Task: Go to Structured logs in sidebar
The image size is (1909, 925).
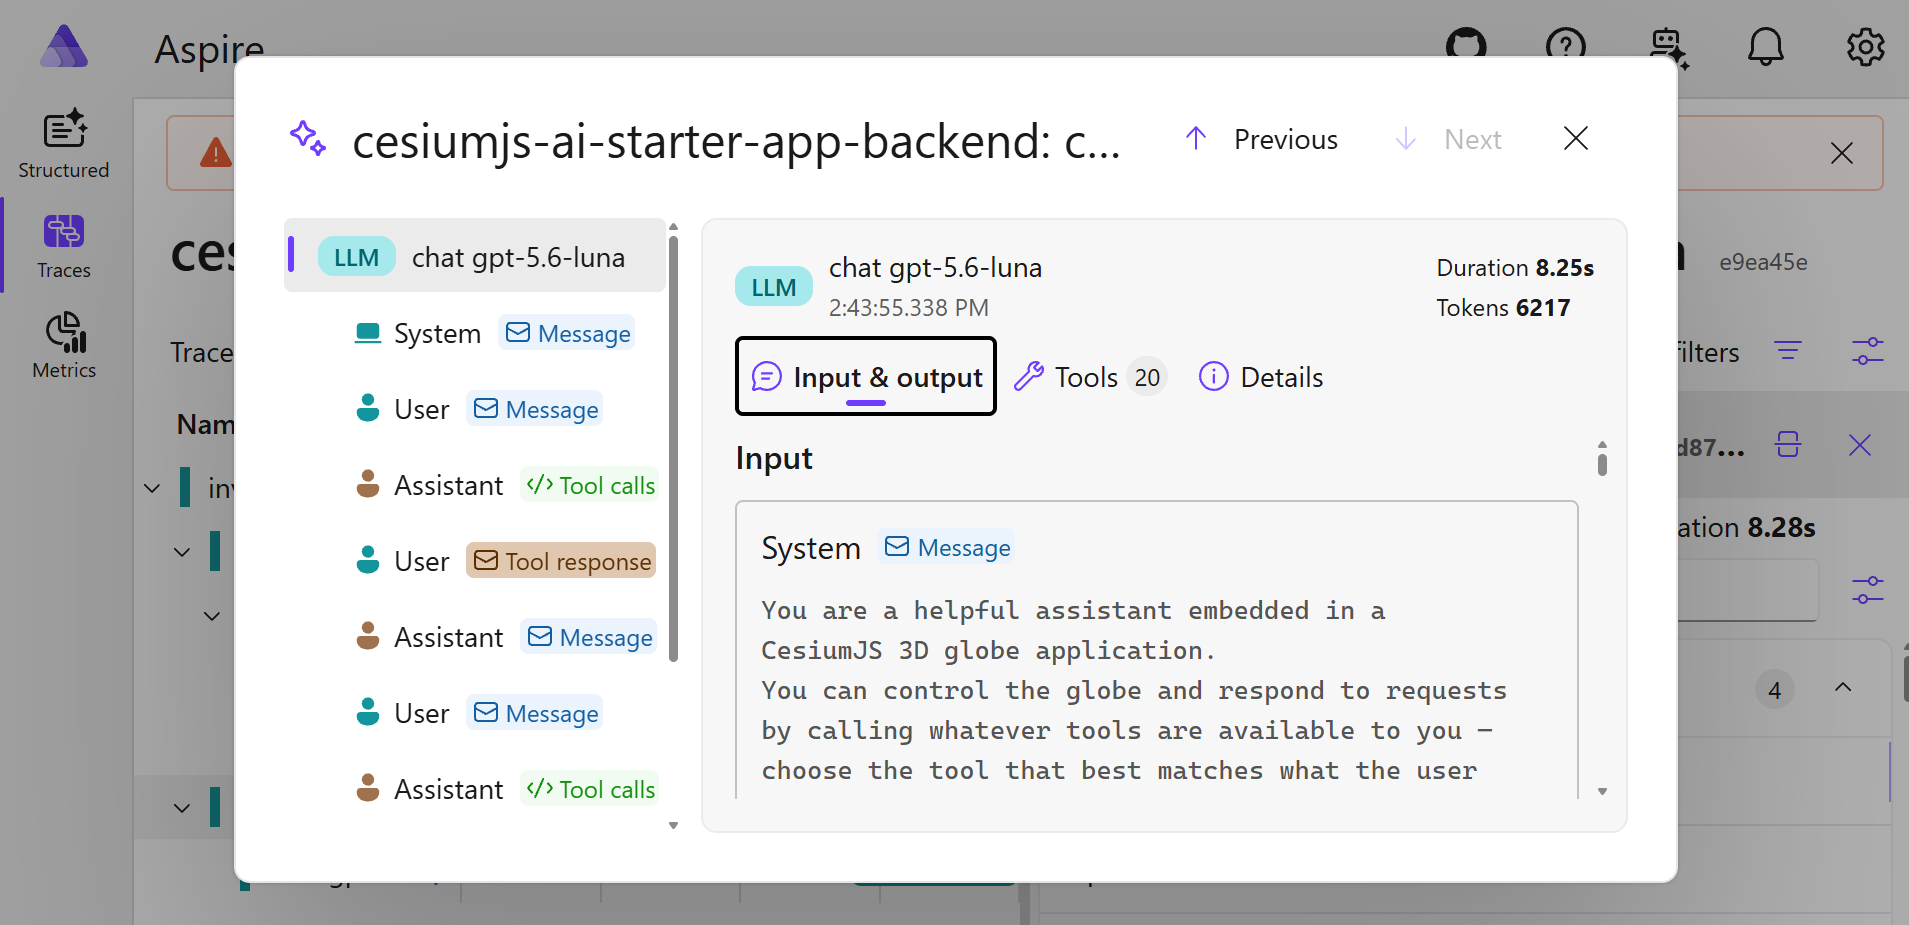Action: click(64, 145)
